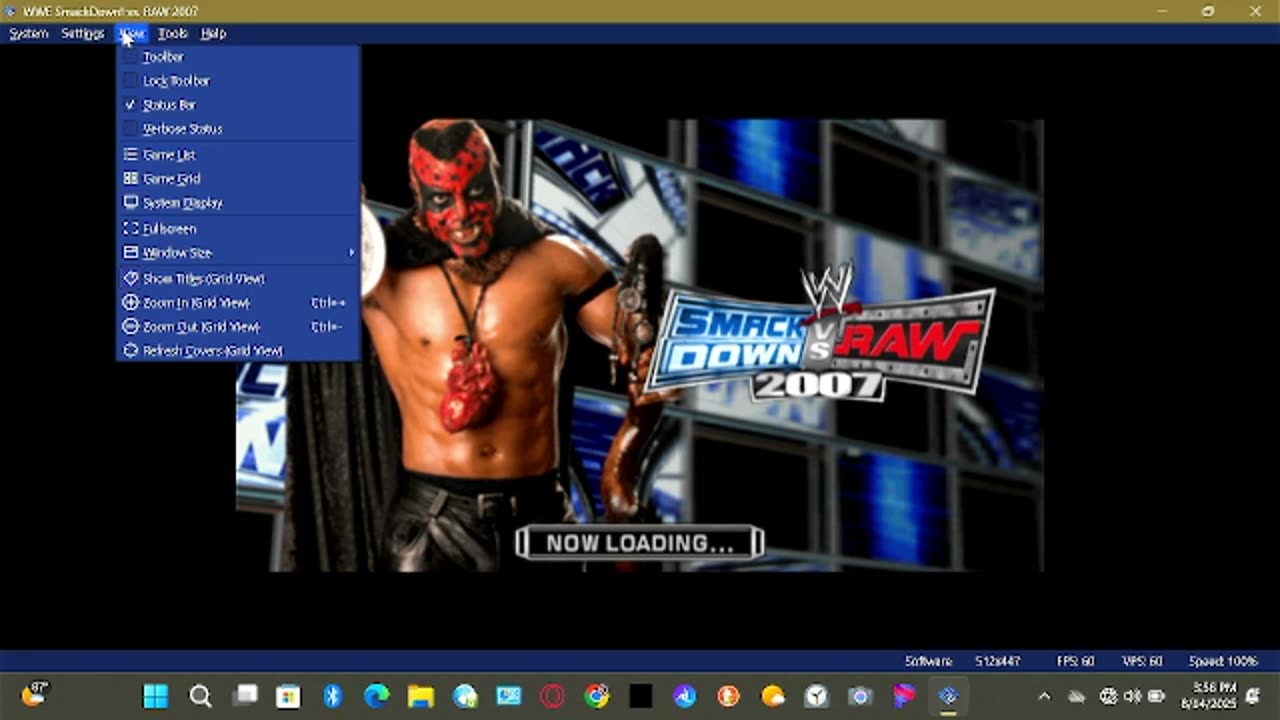Open the Windows Start menu
The height and width of the screenshot is (720, 1280).
coord(156,696)
